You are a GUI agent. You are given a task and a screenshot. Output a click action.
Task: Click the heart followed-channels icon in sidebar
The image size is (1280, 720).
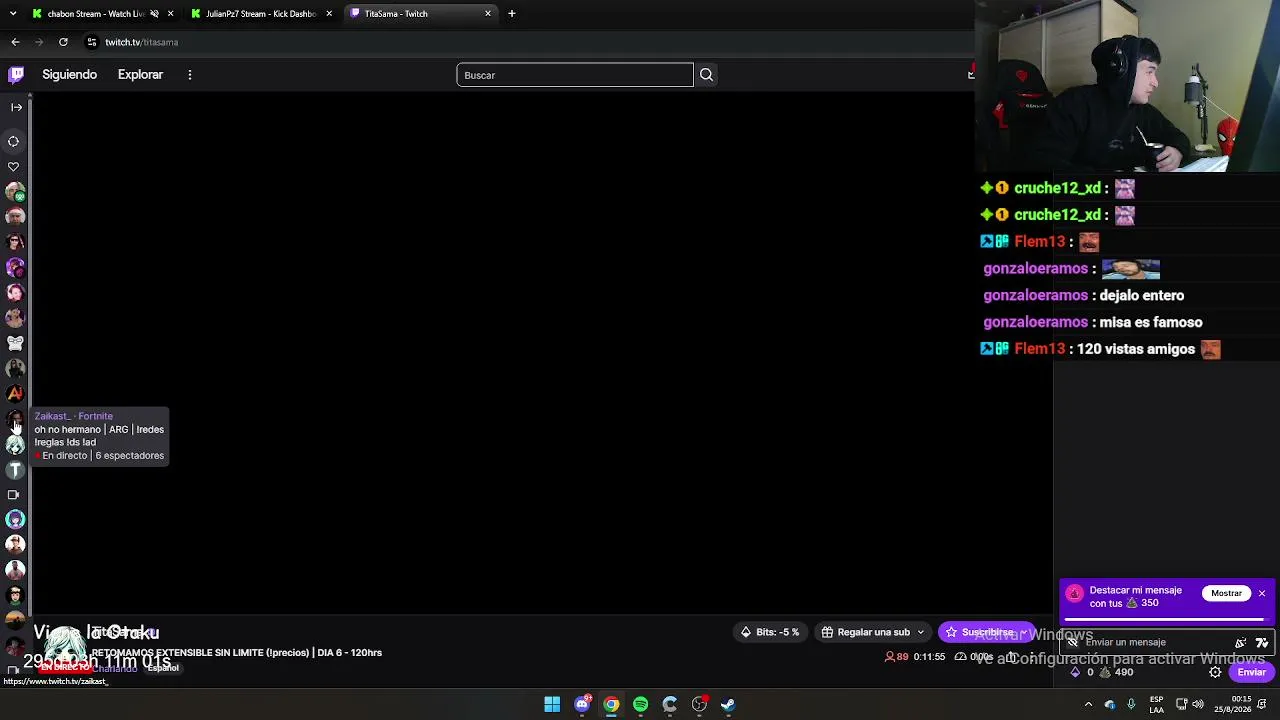point(14,167)
